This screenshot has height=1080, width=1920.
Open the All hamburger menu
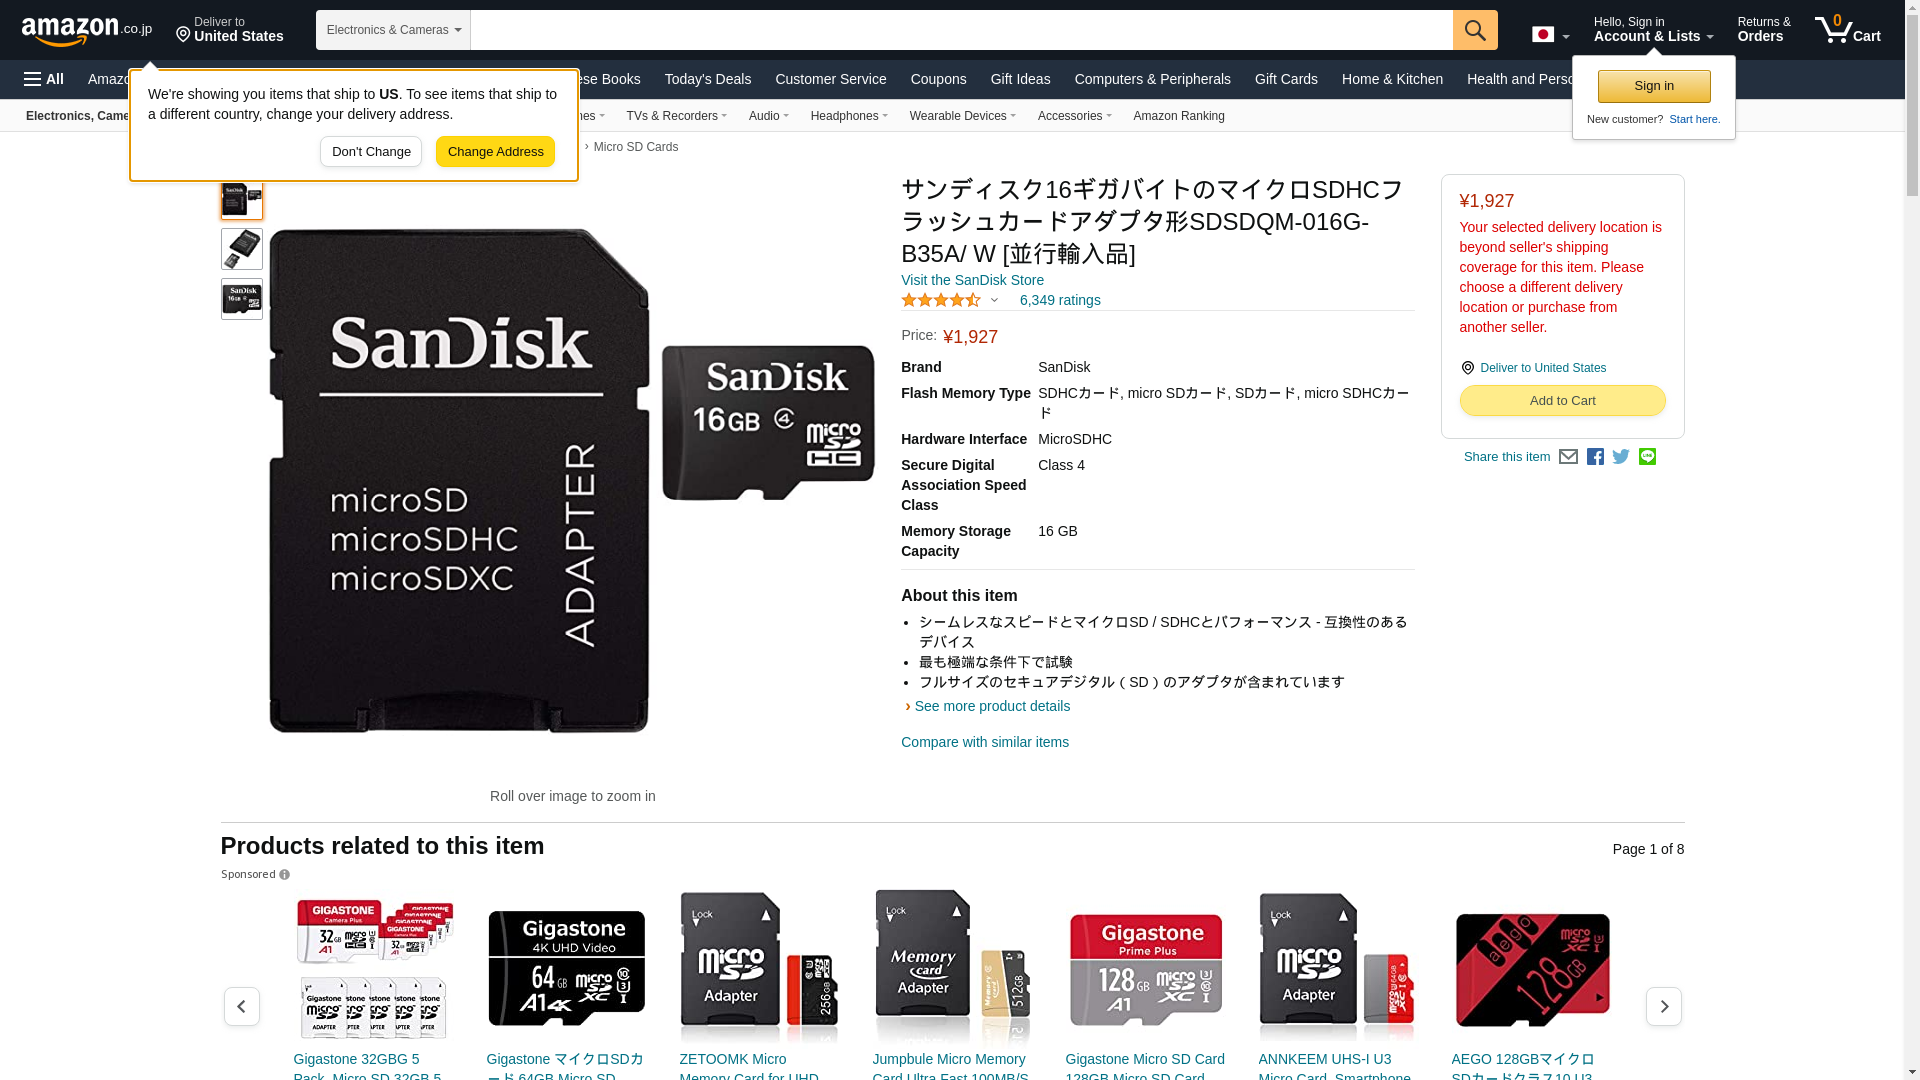click(44, 79)
